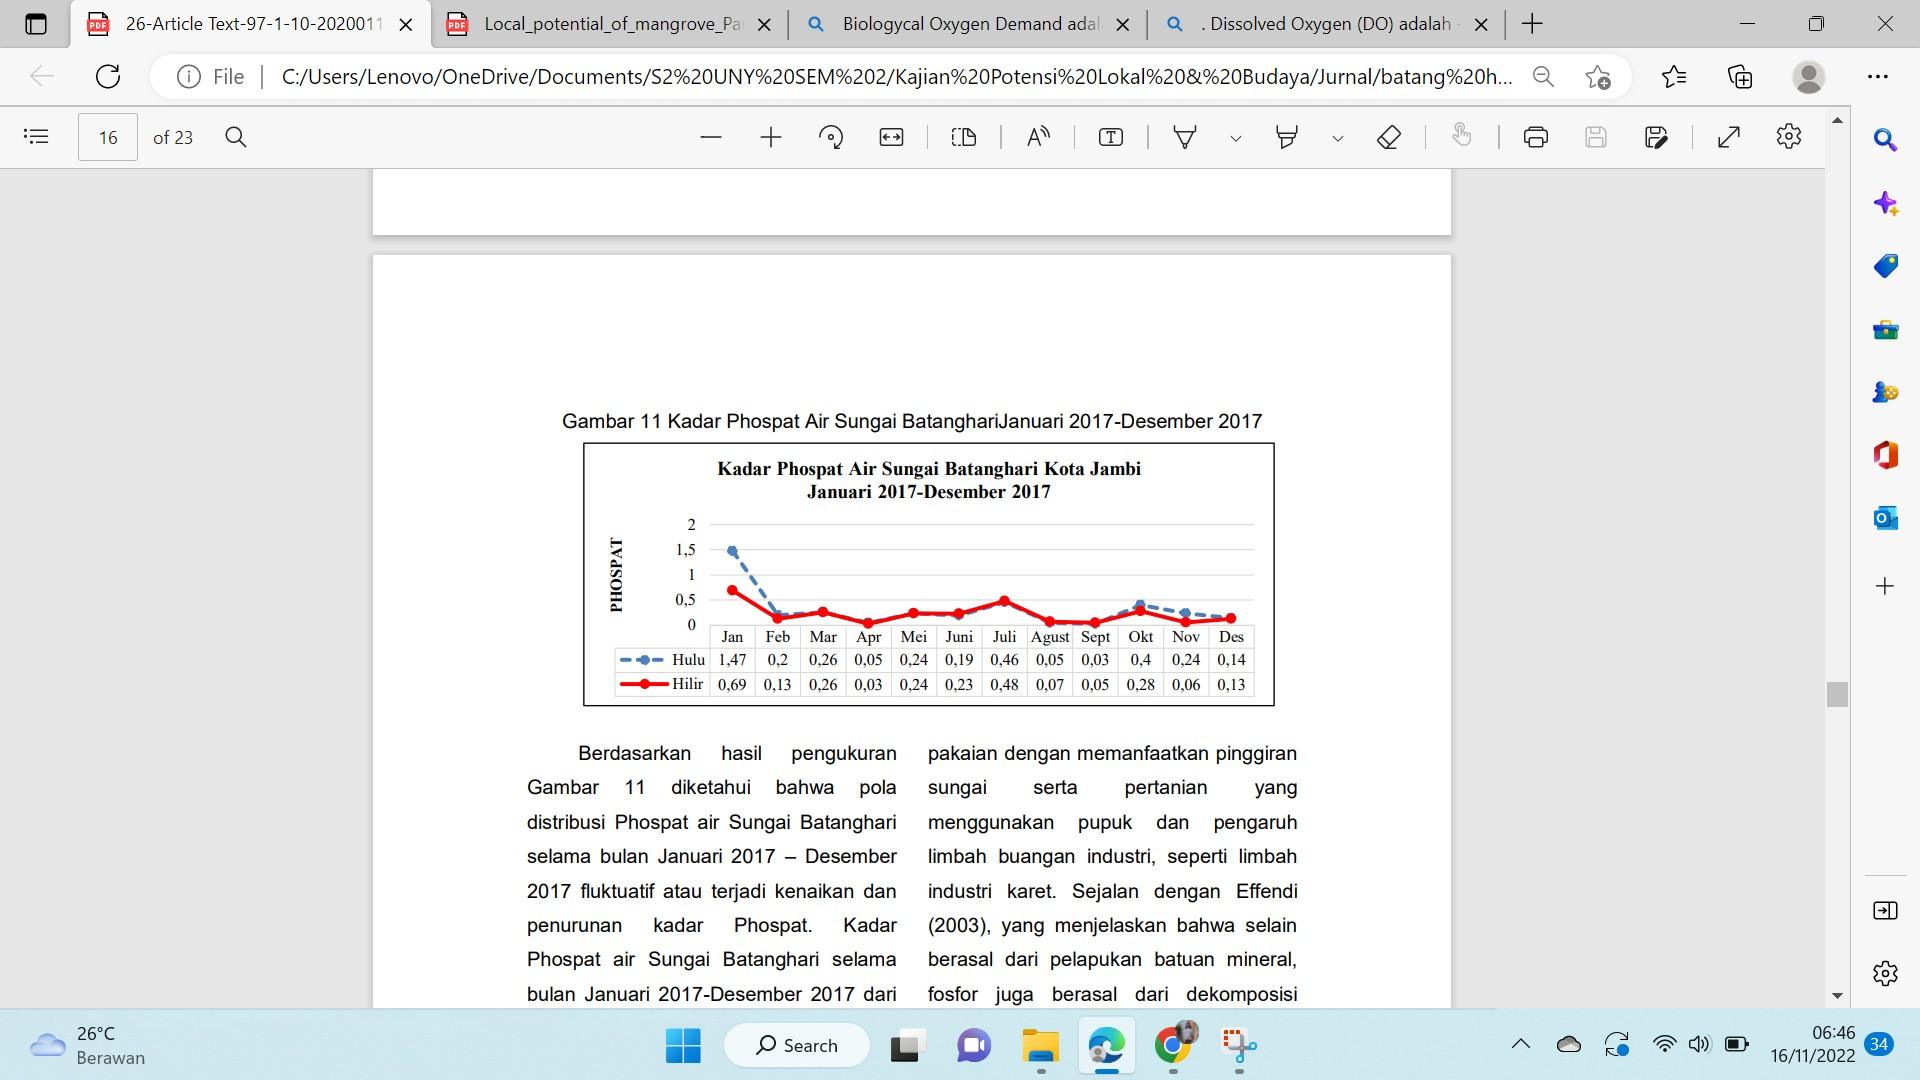Click the vertical scrollbar thumb
This screenshot has width=1920, height=1080.
tap(1837, 694)
